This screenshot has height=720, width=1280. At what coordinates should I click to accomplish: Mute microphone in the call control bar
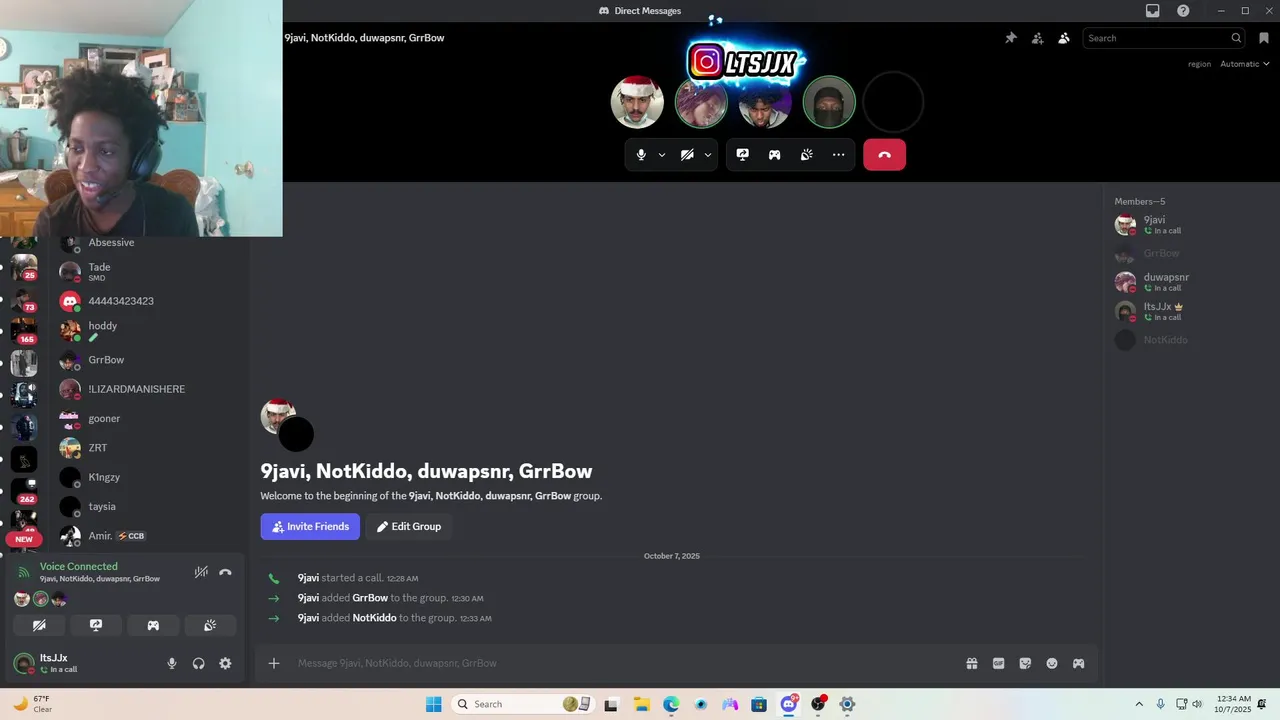641,155
